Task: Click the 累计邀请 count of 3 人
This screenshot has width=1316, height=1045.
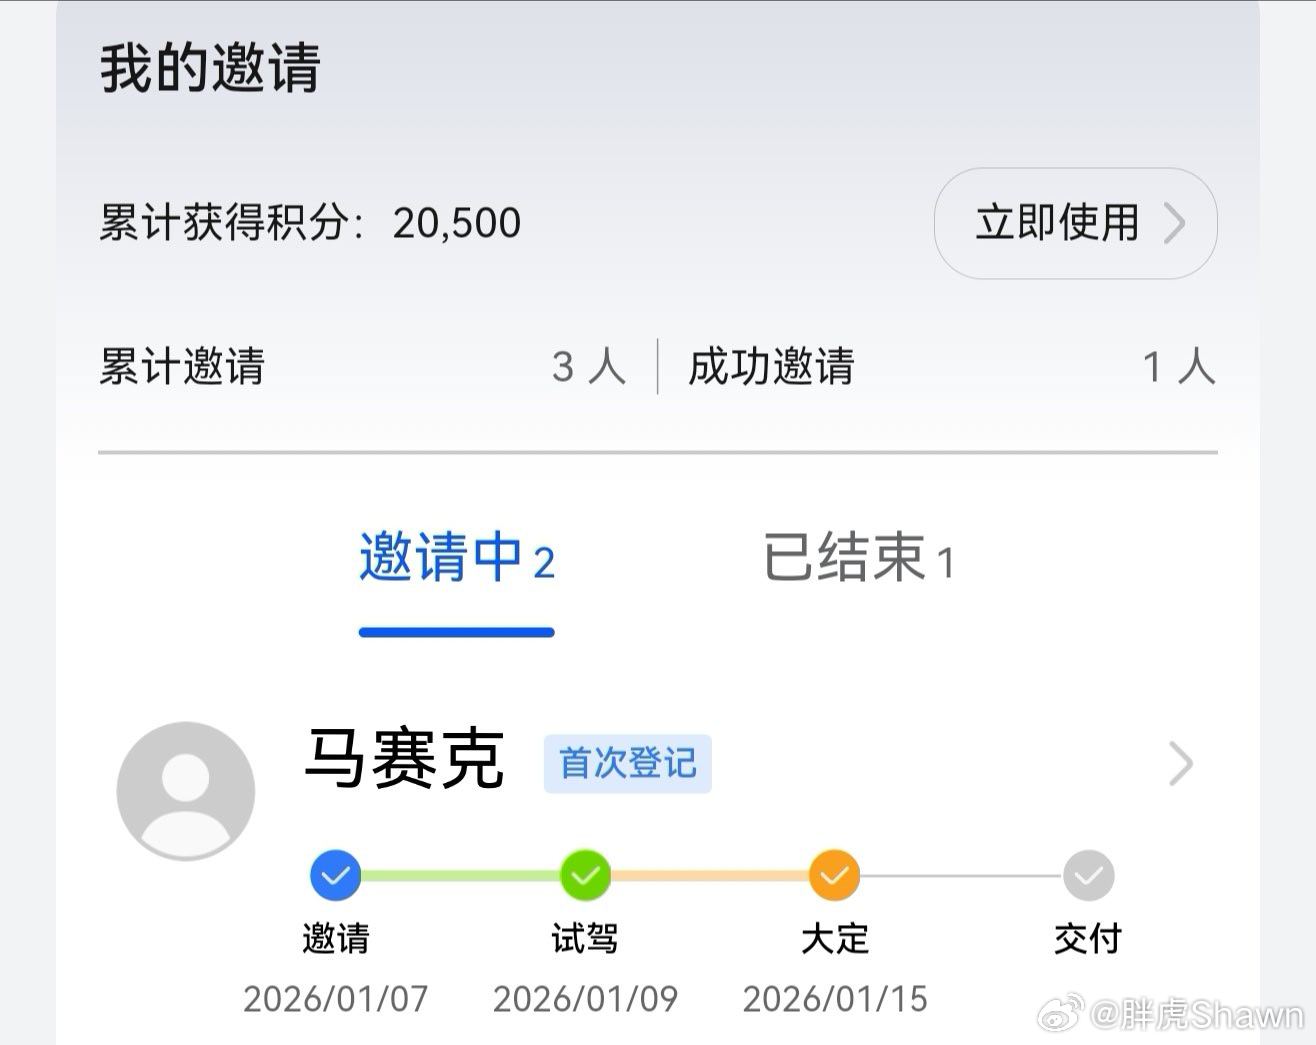Action: (x=588, y=366)
